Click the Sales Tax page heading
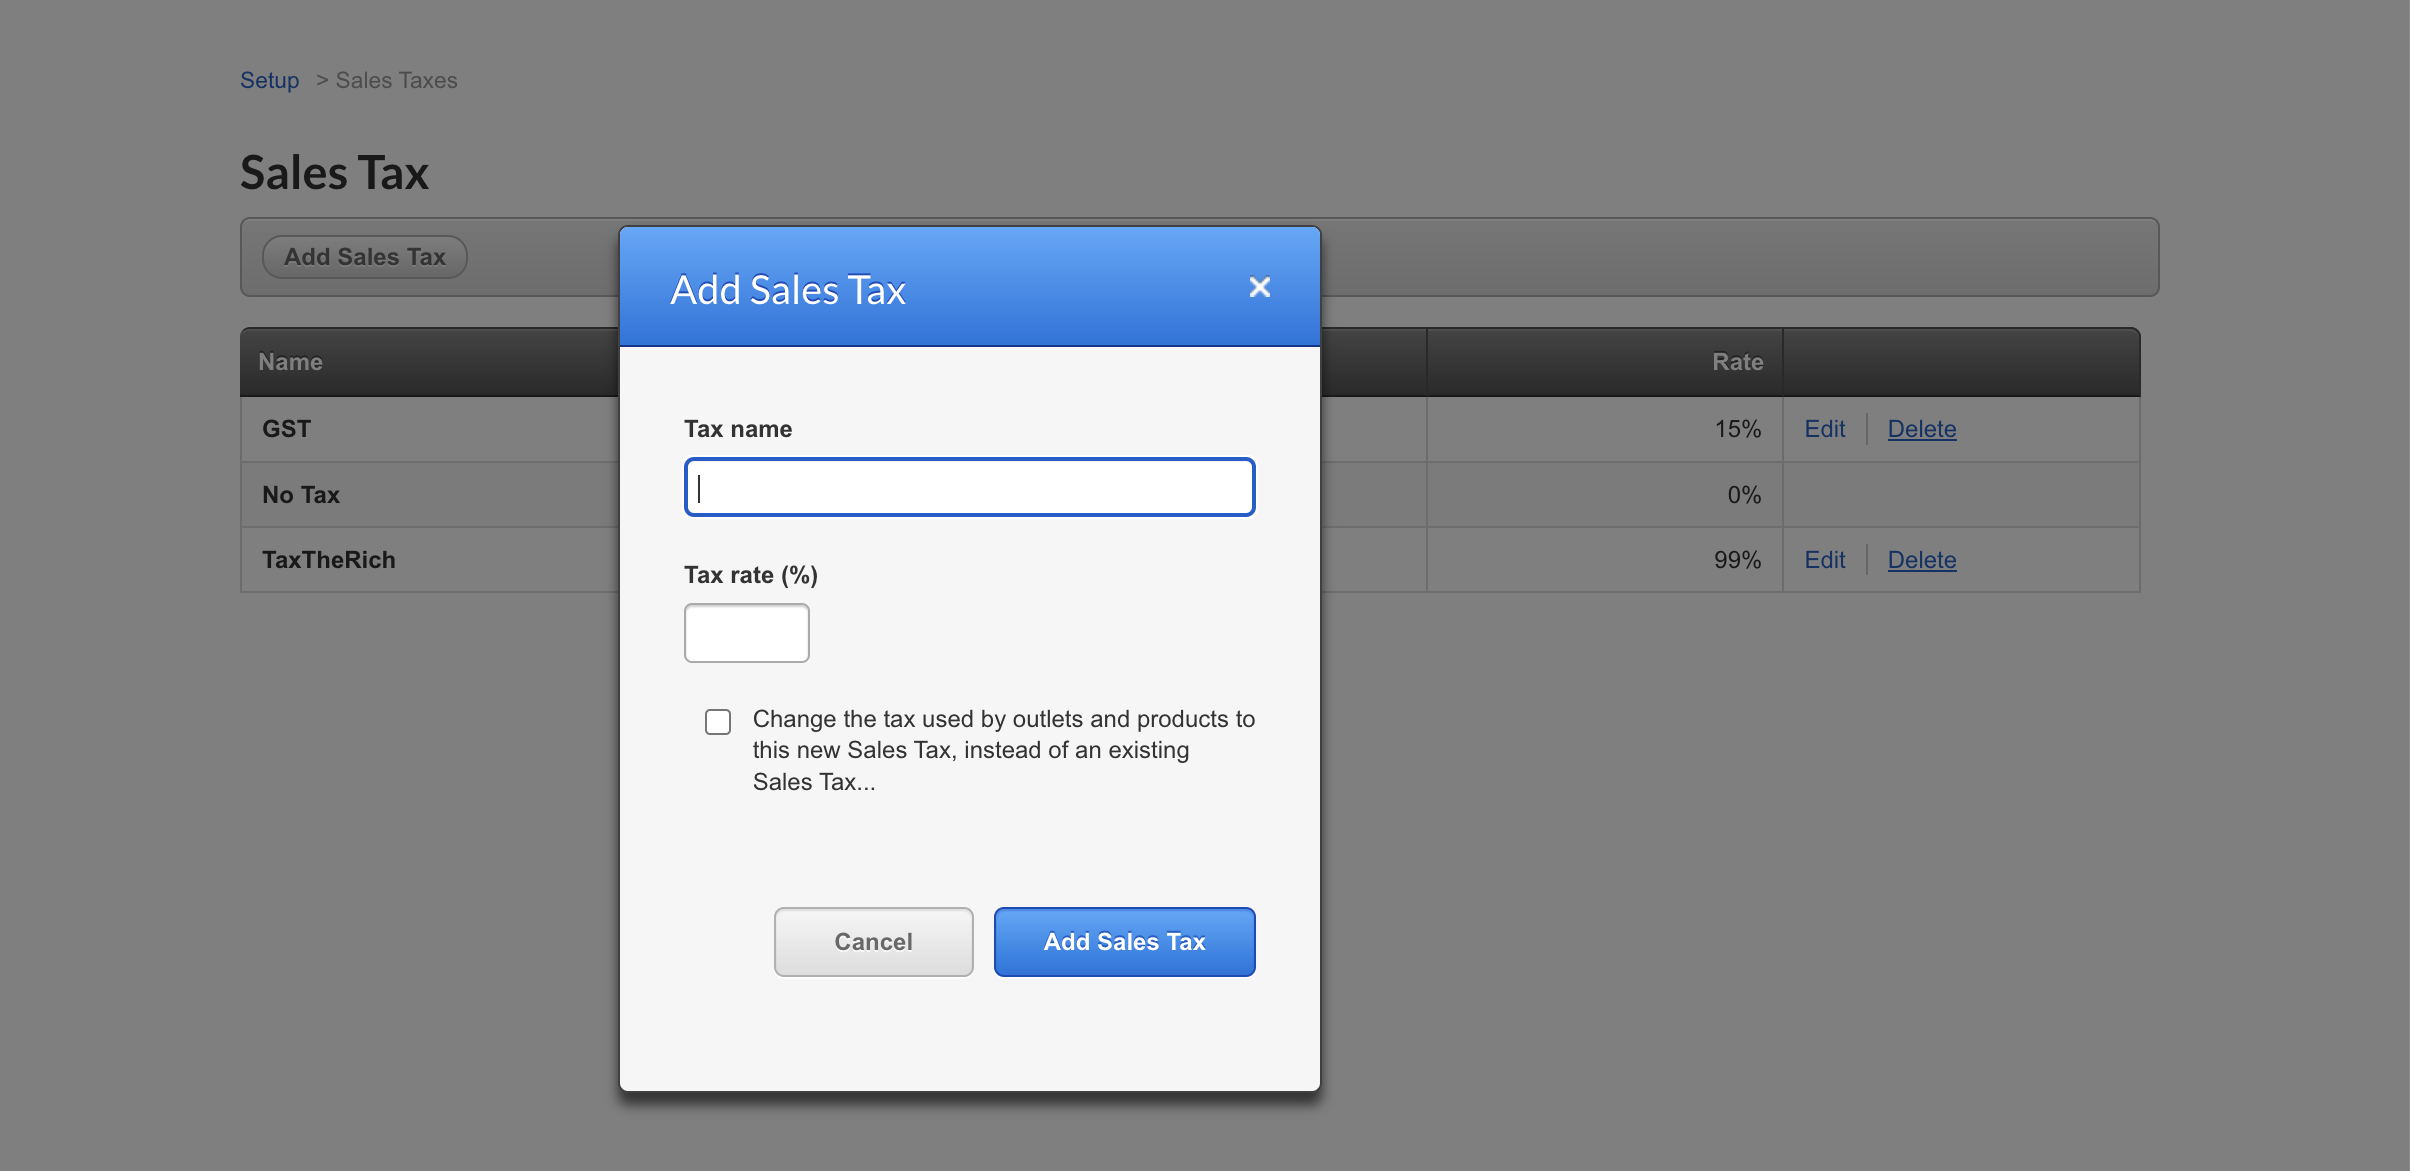This screenshot has height=1171, width=2410. (334, 172)
